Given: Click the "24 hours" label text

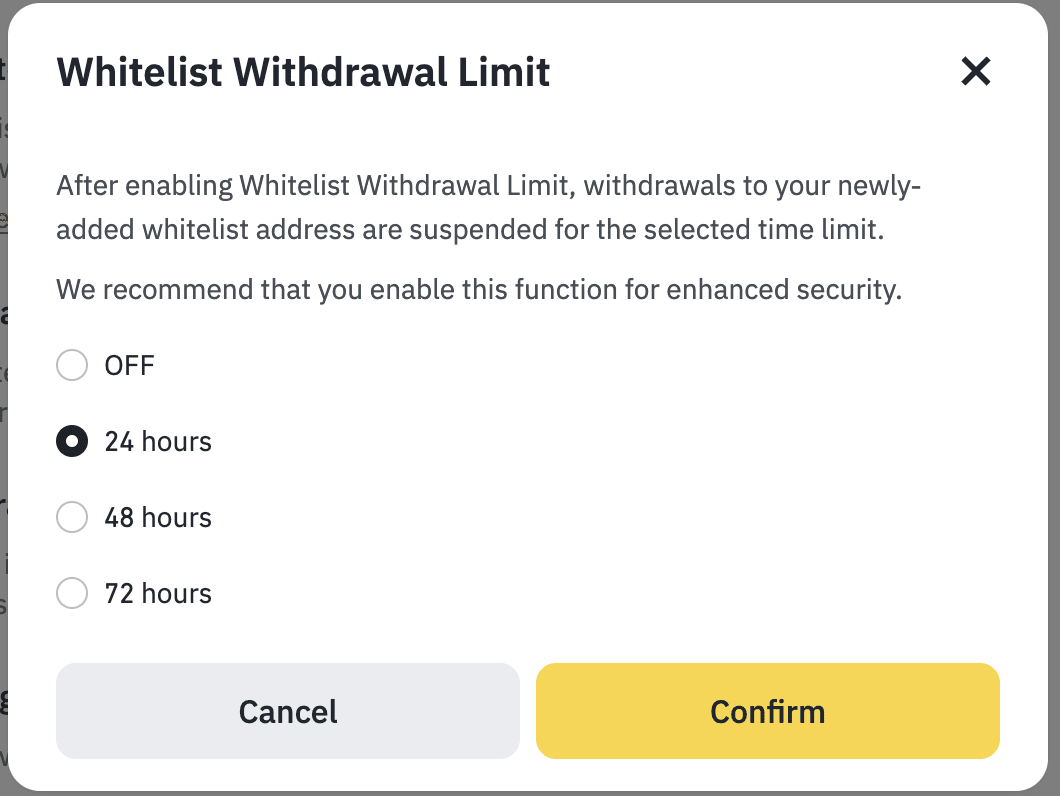Looking at the screenshot, I should click(x=158, y=442).
